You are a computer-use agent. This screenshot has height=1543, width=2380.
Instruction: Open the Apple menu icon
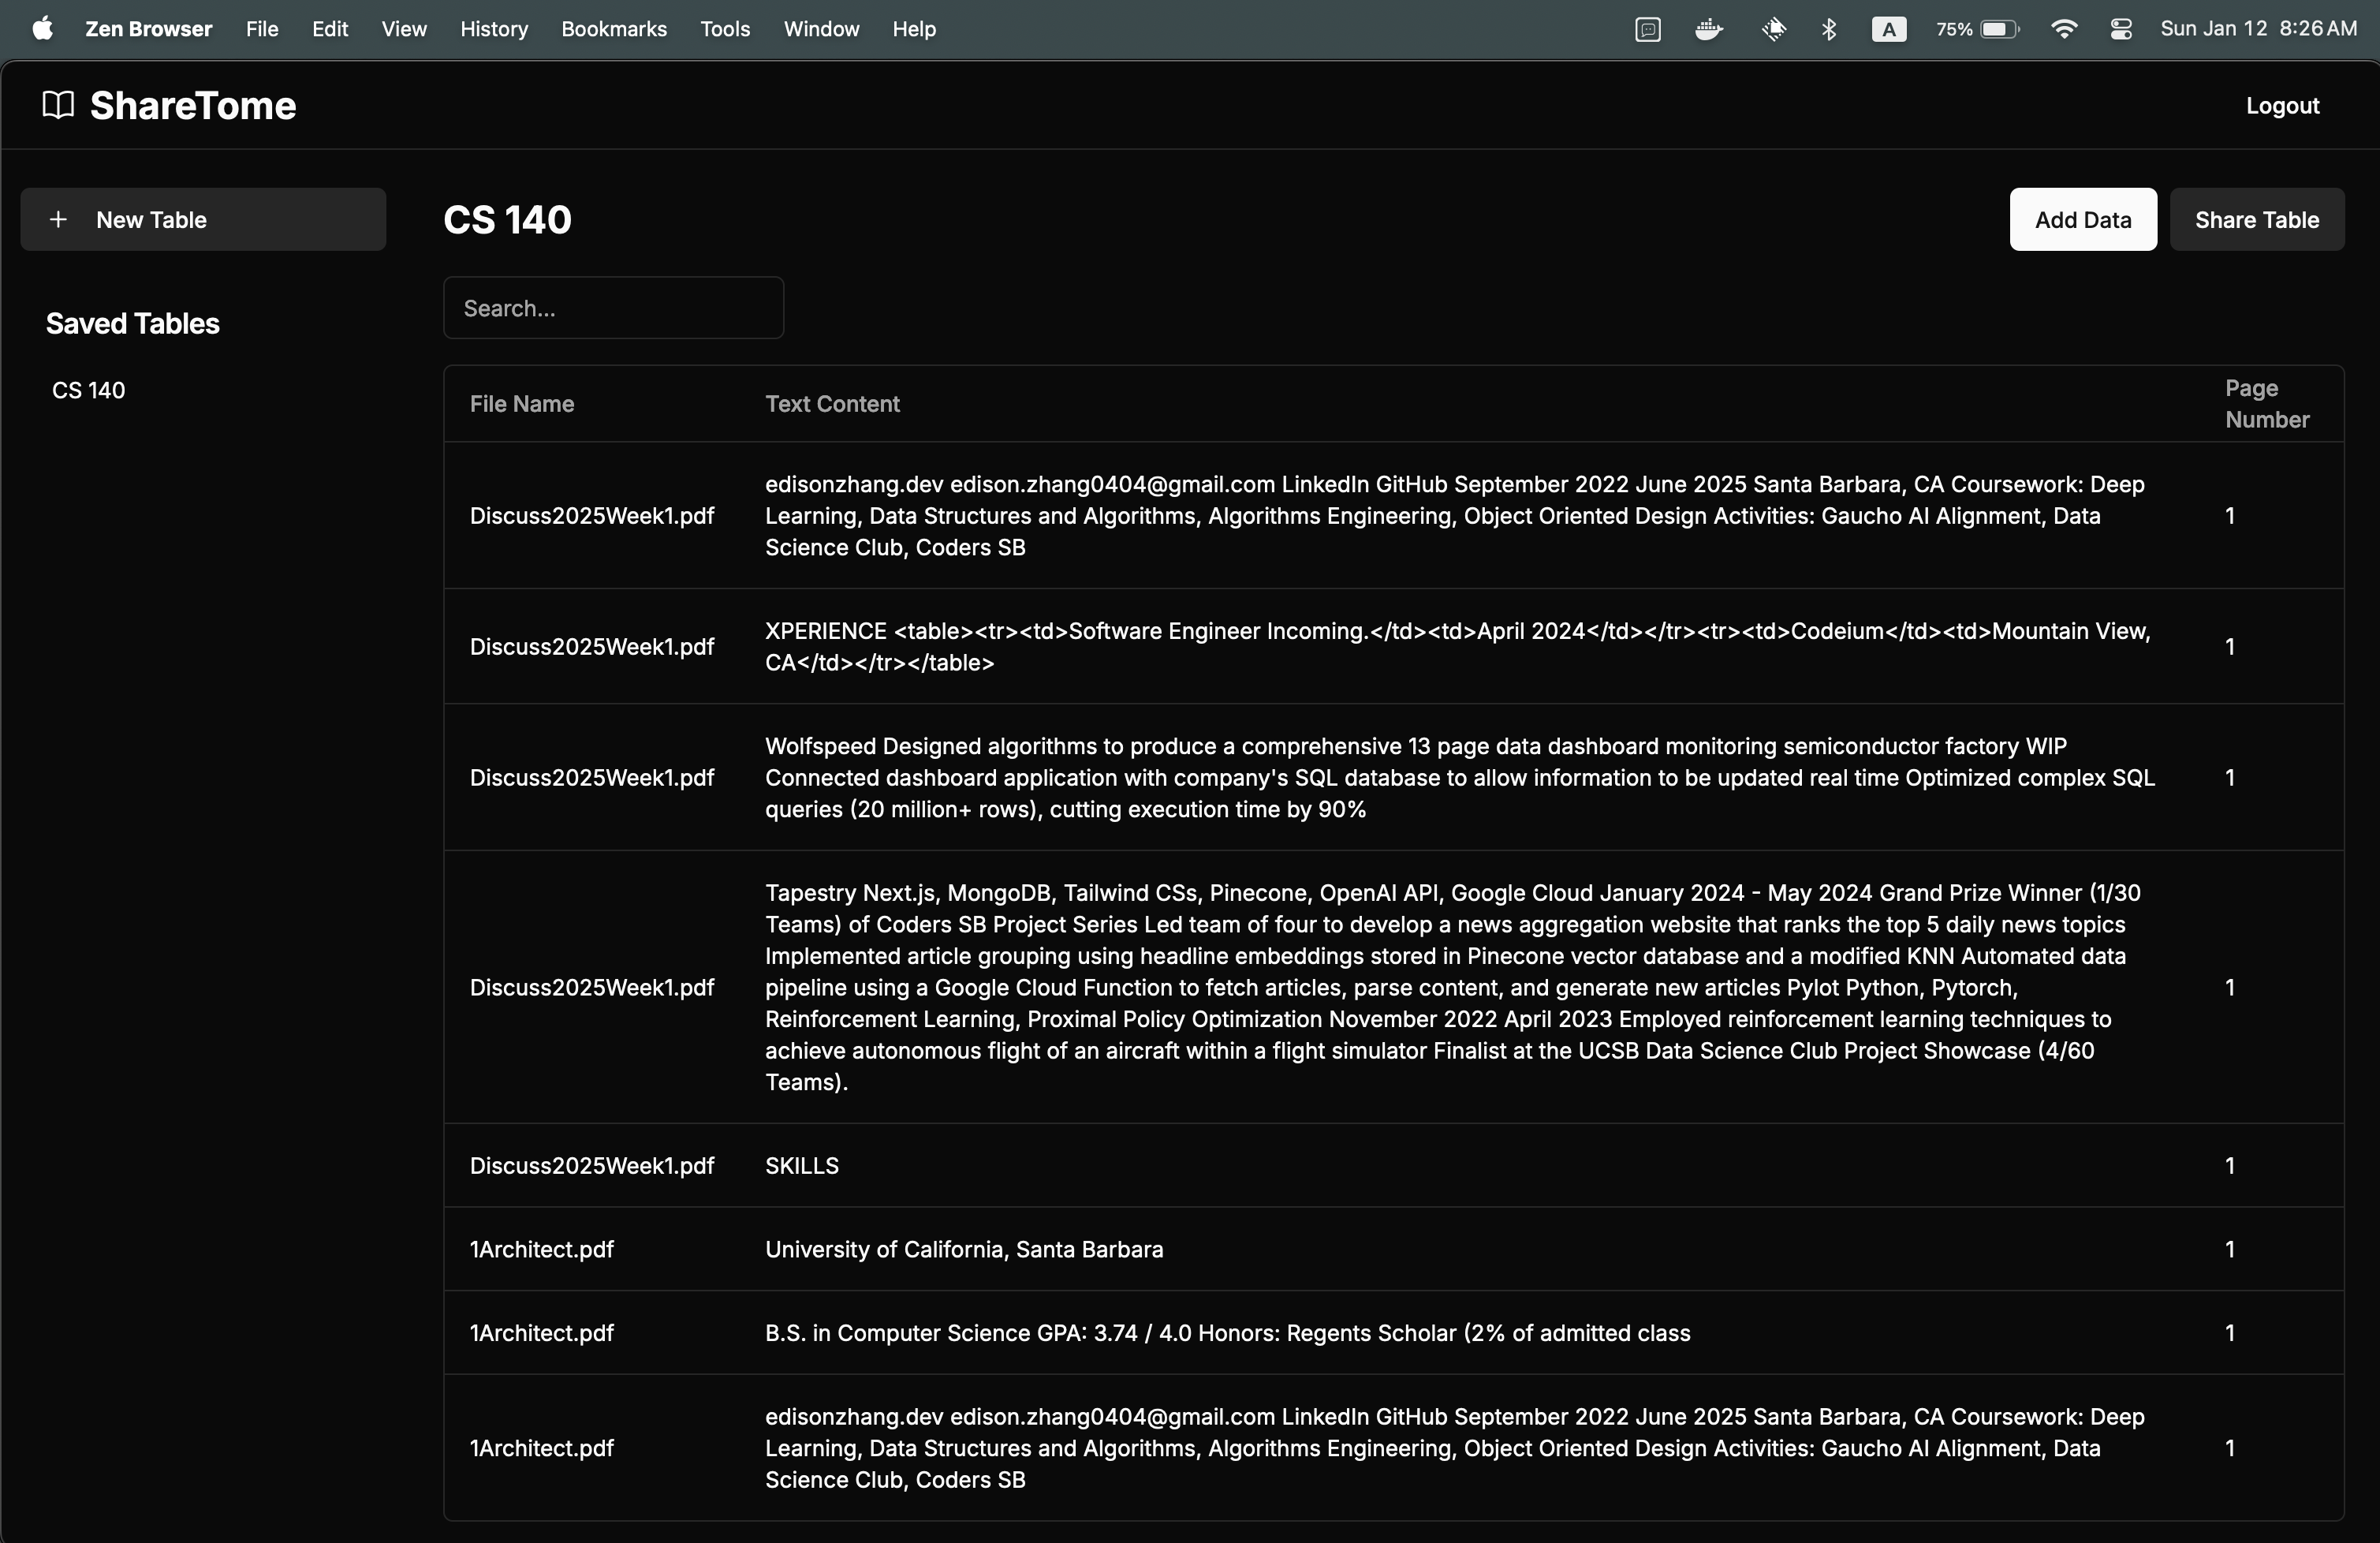tap(42, 29)
